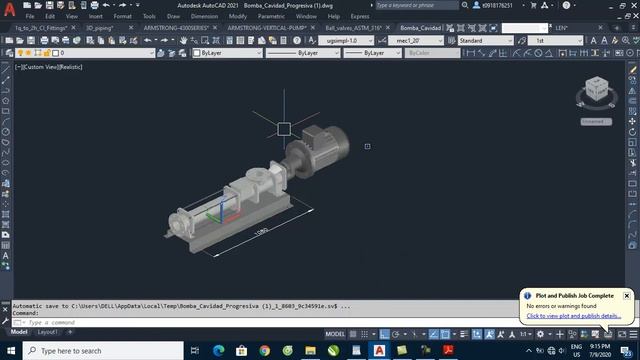Viewport: 640px width, 360px height.
Task: Click the Diameter dimension icon
Action: 538,53
